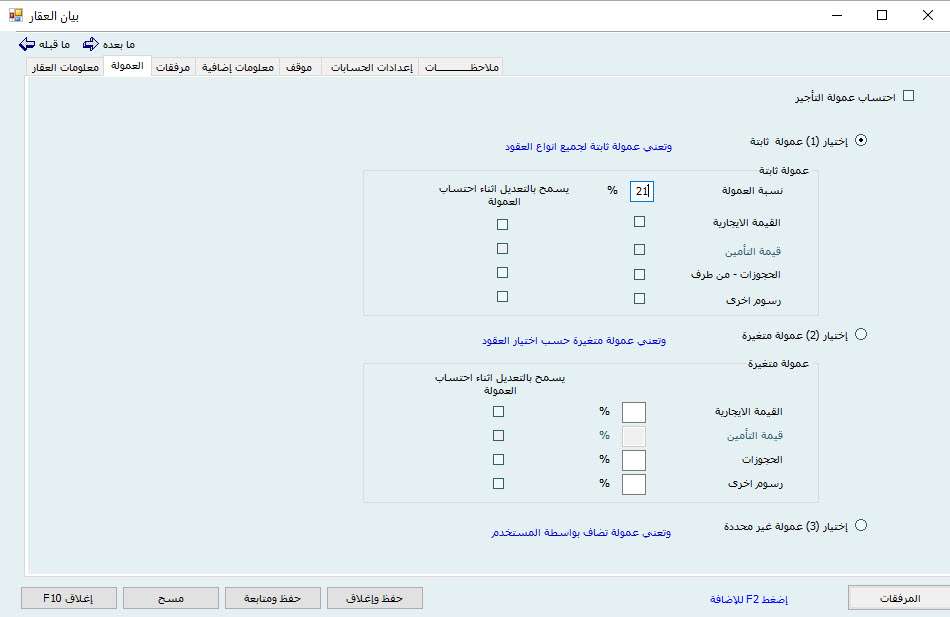Click the حفظ وإغلاق button
Screen dimensions: 950x617
(x=375, y=597)
